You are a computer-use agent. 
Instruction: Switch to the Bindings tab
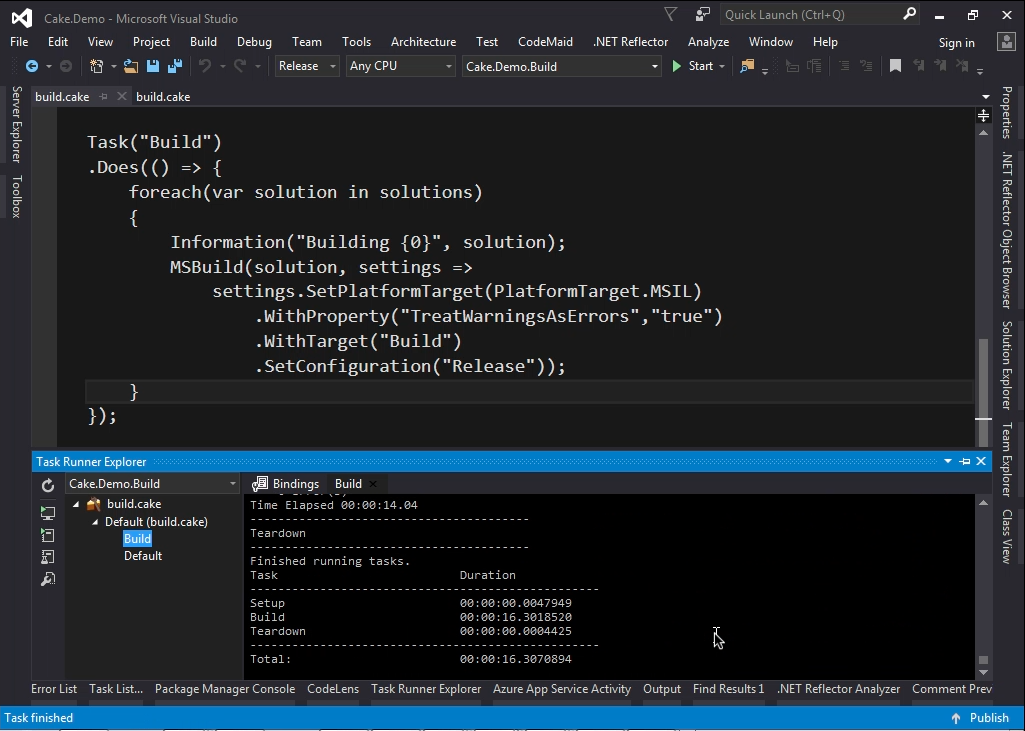point(286,484)
